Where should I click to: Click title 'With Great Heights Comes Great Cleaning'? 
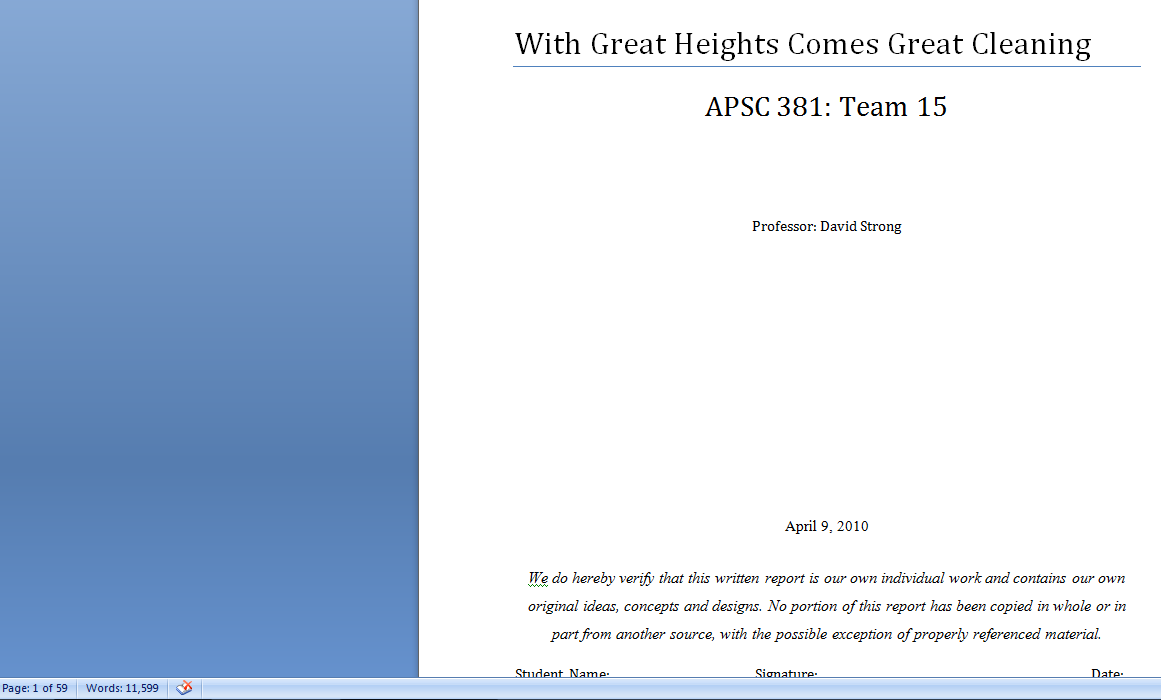coord(803,44)
